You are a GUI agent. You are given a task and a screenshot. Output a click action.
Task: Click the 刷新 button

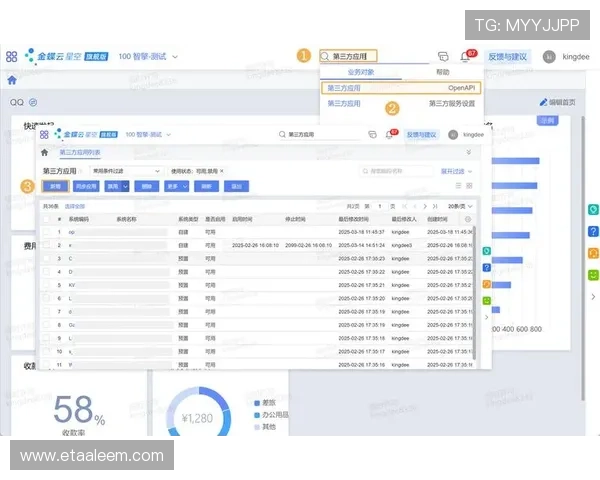(x=207, y=186)
